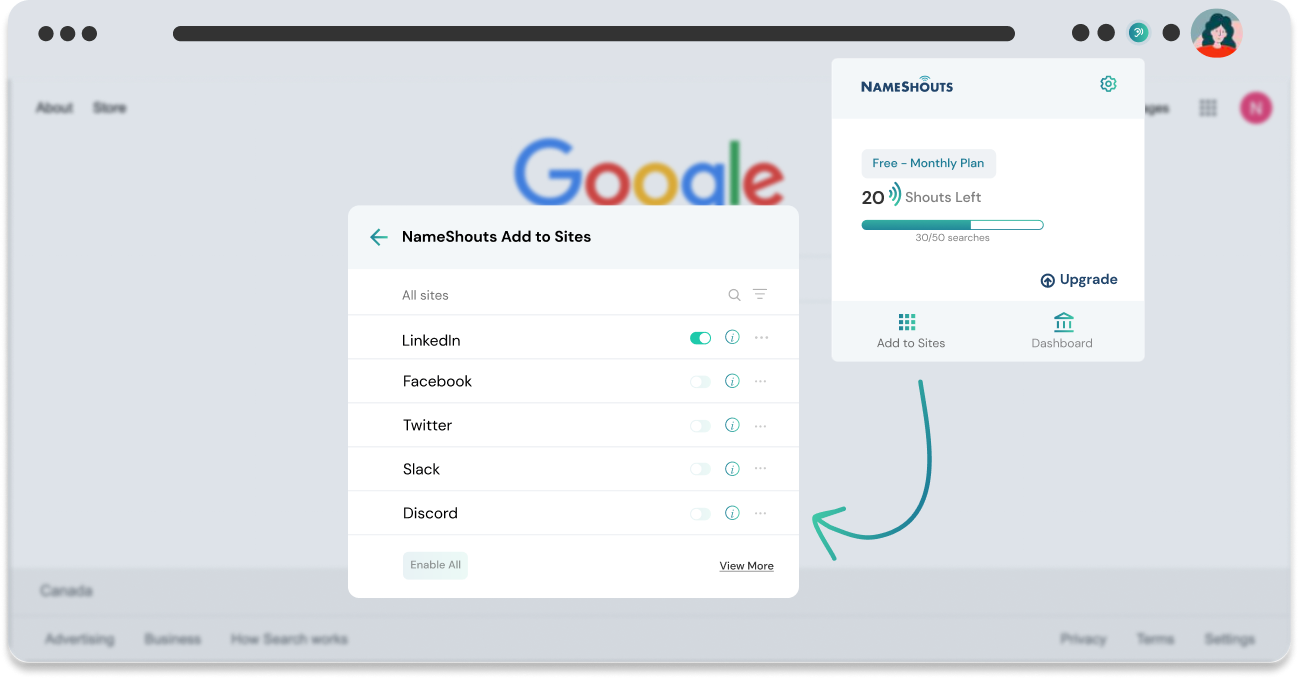Toggle LinkedIn site switch off
Image resolution: width=1299 pixels, height=679 pixels.
(x=700, y=338)
